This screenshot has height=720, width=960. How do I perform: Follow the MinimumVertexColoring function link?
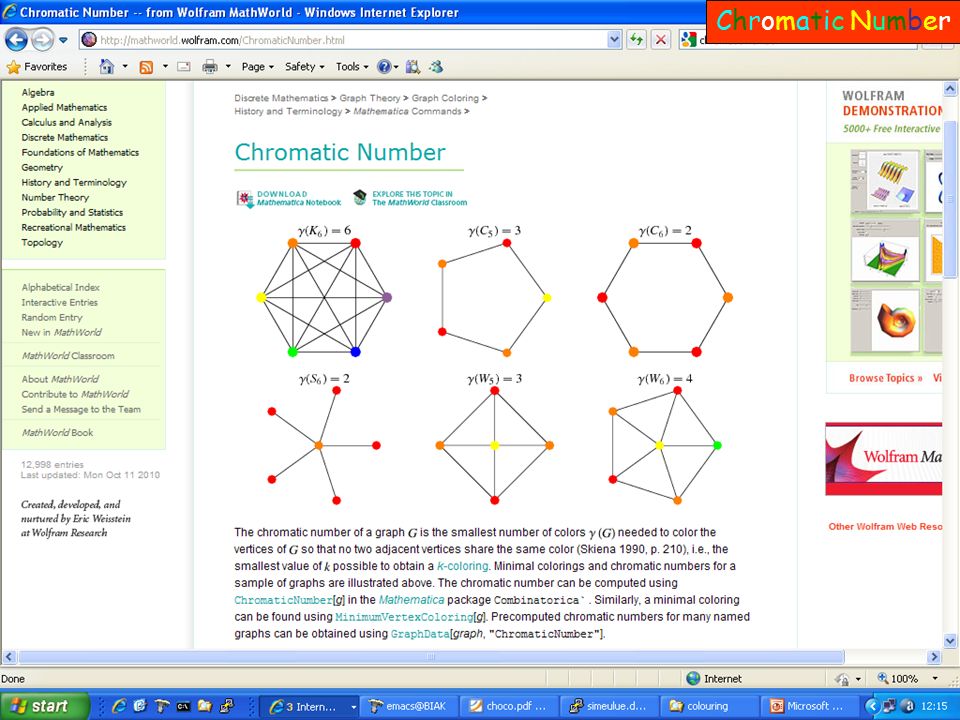404,617
